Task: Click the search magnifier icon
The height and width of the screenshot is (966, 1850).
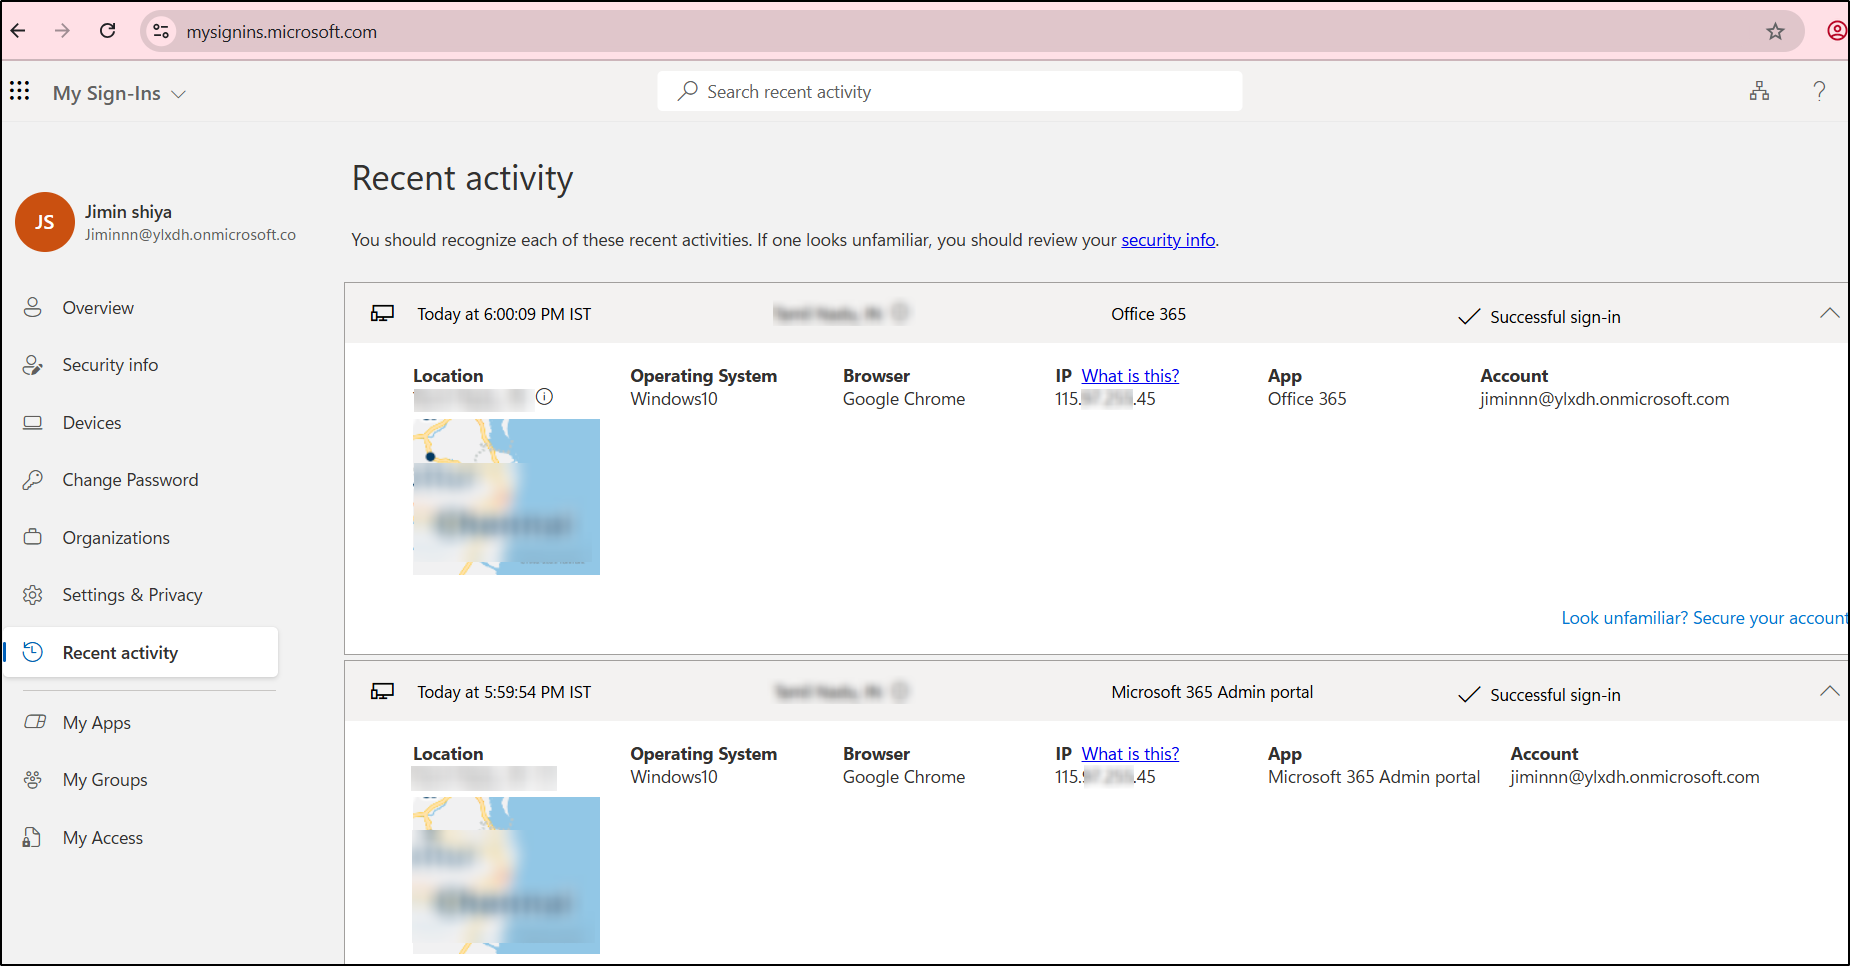Action: [688, 91]
